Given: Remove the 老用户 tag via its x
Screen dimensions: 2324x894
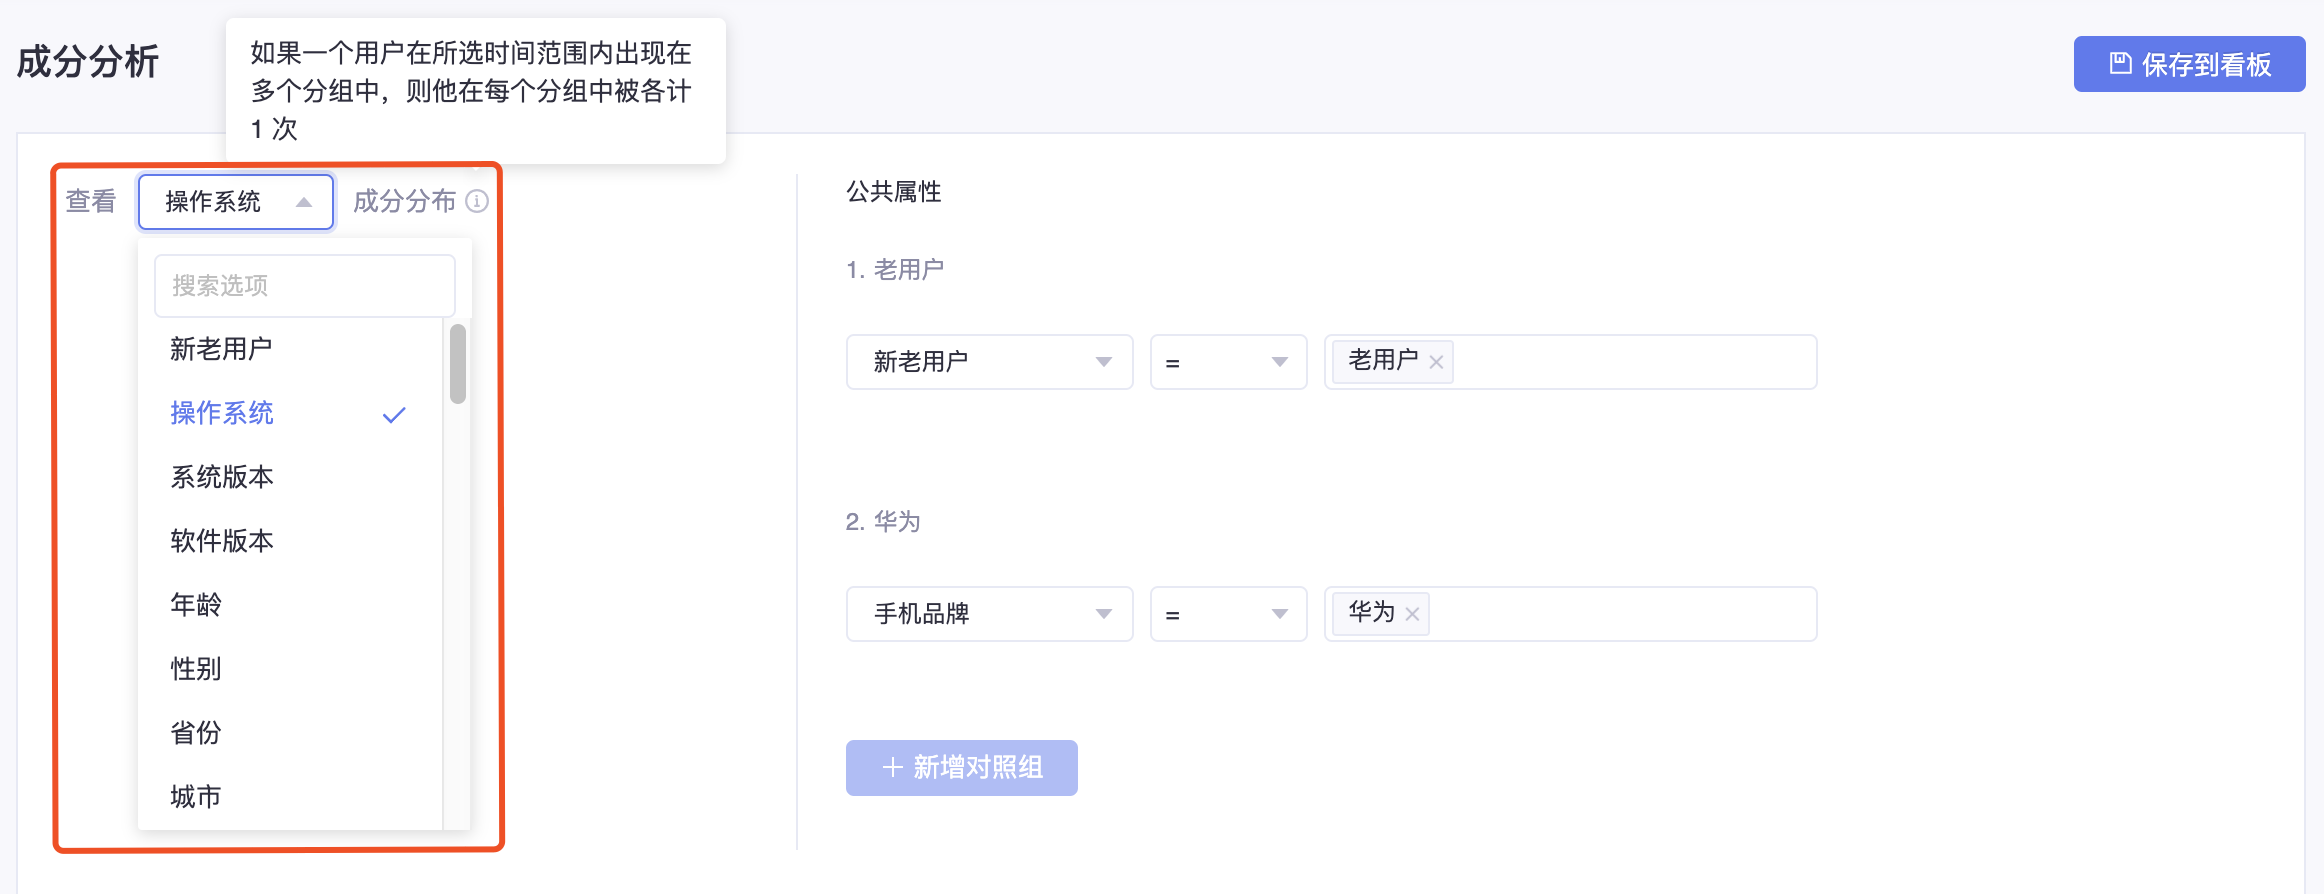Looking at the screenshot, I should (1436, 362).
